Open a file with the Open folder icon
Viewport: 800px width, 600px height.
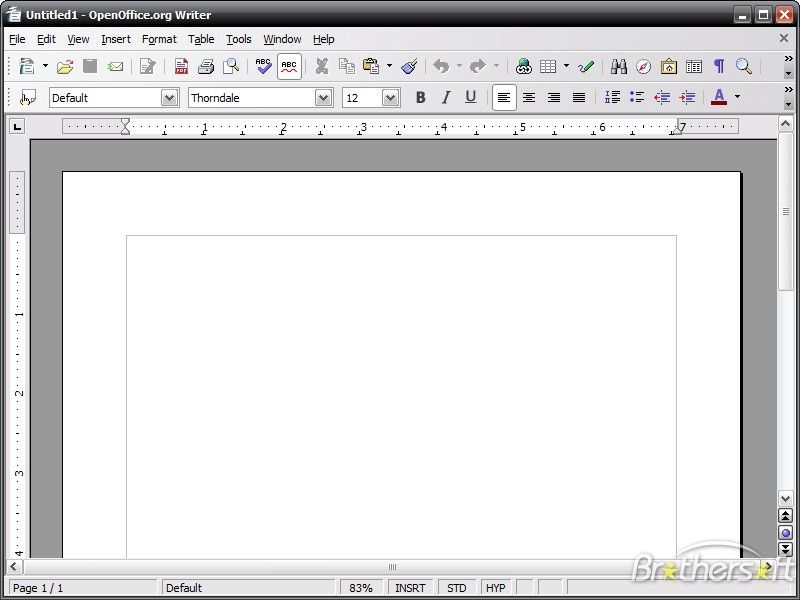coord(65,66)
